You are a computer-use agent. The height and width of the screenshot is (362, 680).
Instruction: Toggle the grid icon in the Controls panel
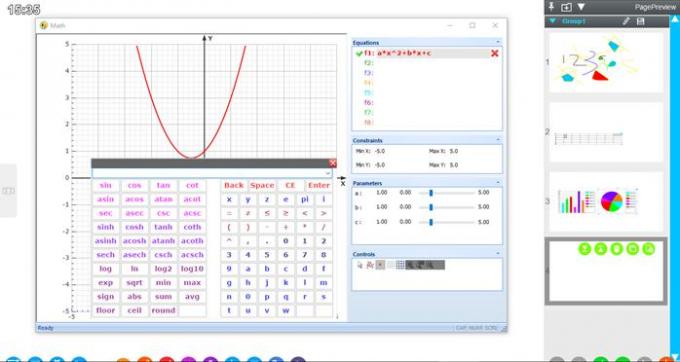coord(400,265)
